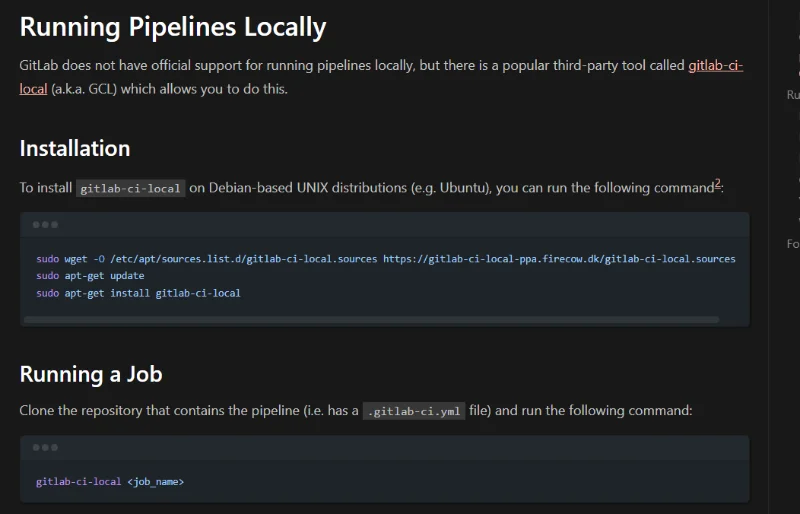Click the firecow.dk PPA URL in the wget command
The image size is (800, 514).
click(559, 259)
